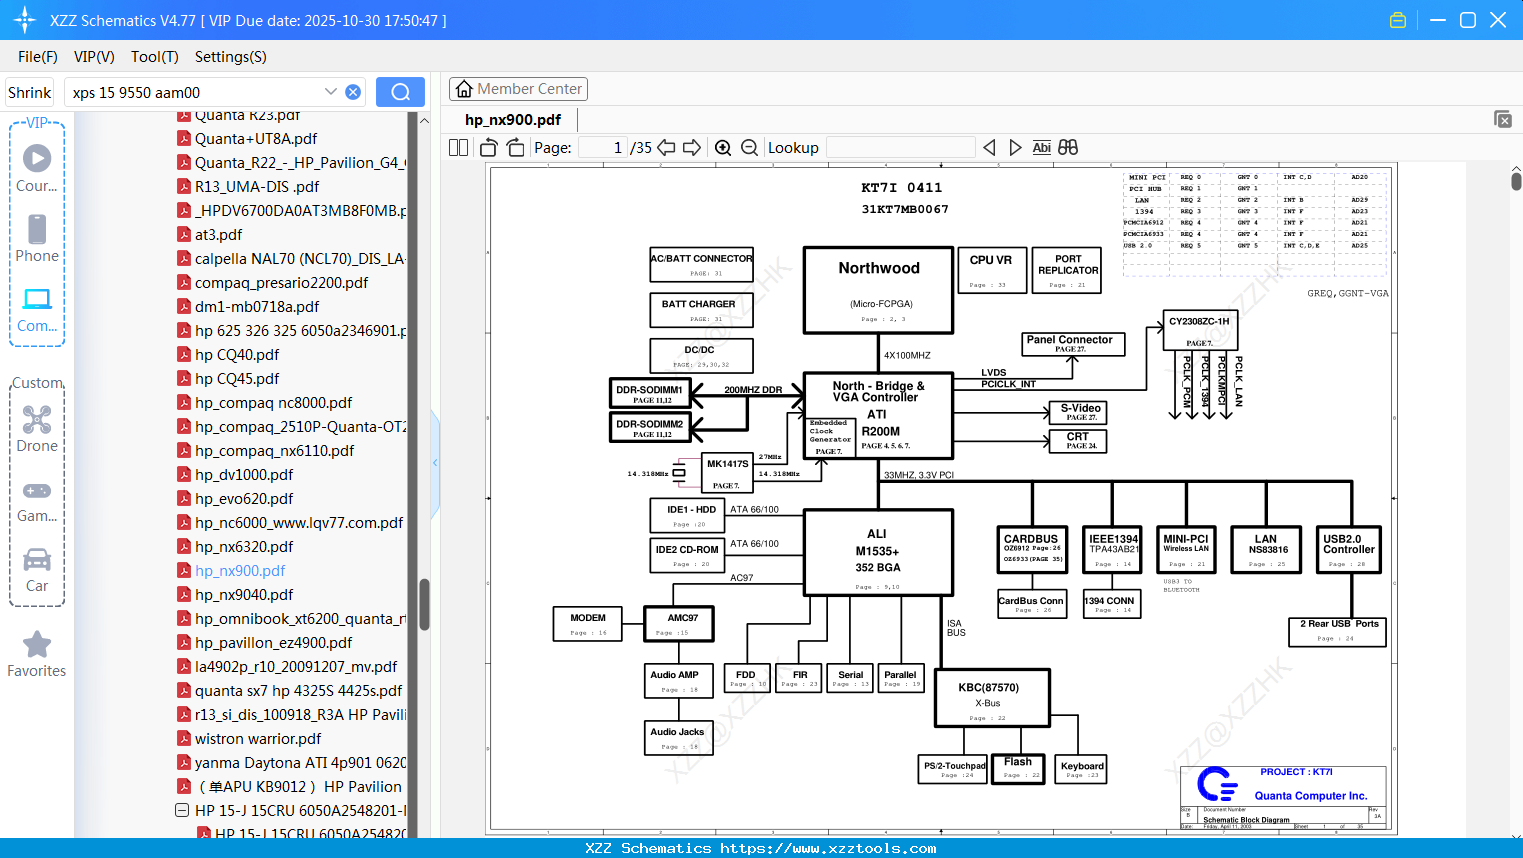
Task: Click the XZZ Schematics app logo
Action: click(24, 20)
